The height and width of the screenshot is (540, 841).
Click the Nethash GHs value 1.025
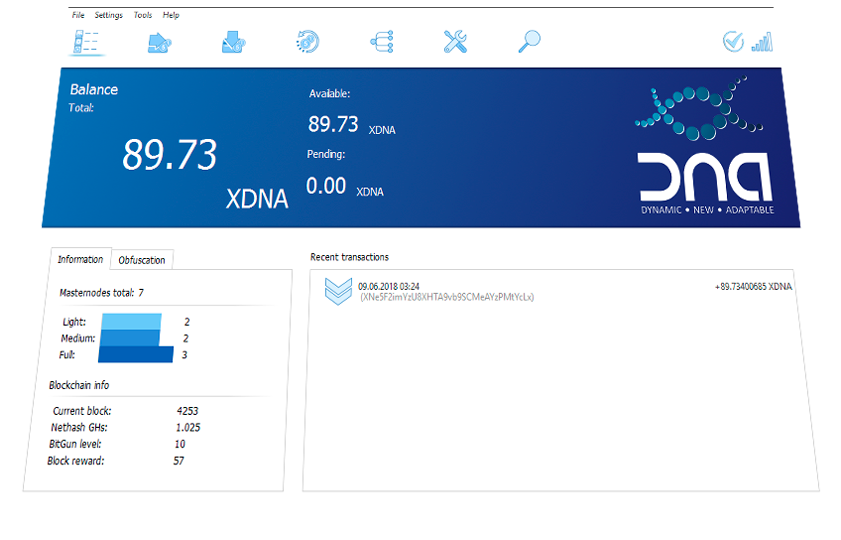(188, 428)
